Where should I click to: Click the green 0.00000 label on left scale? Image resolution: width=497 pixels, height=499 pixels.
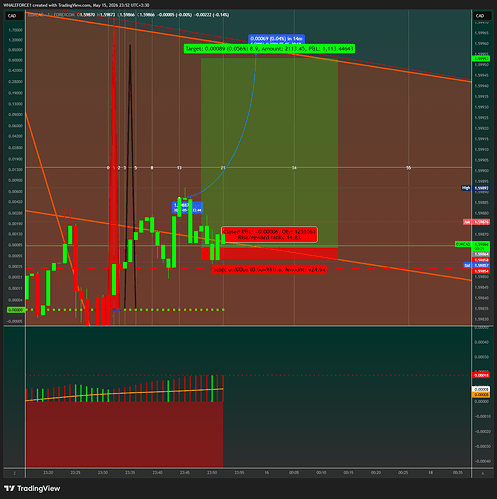(x=15, y=310)
